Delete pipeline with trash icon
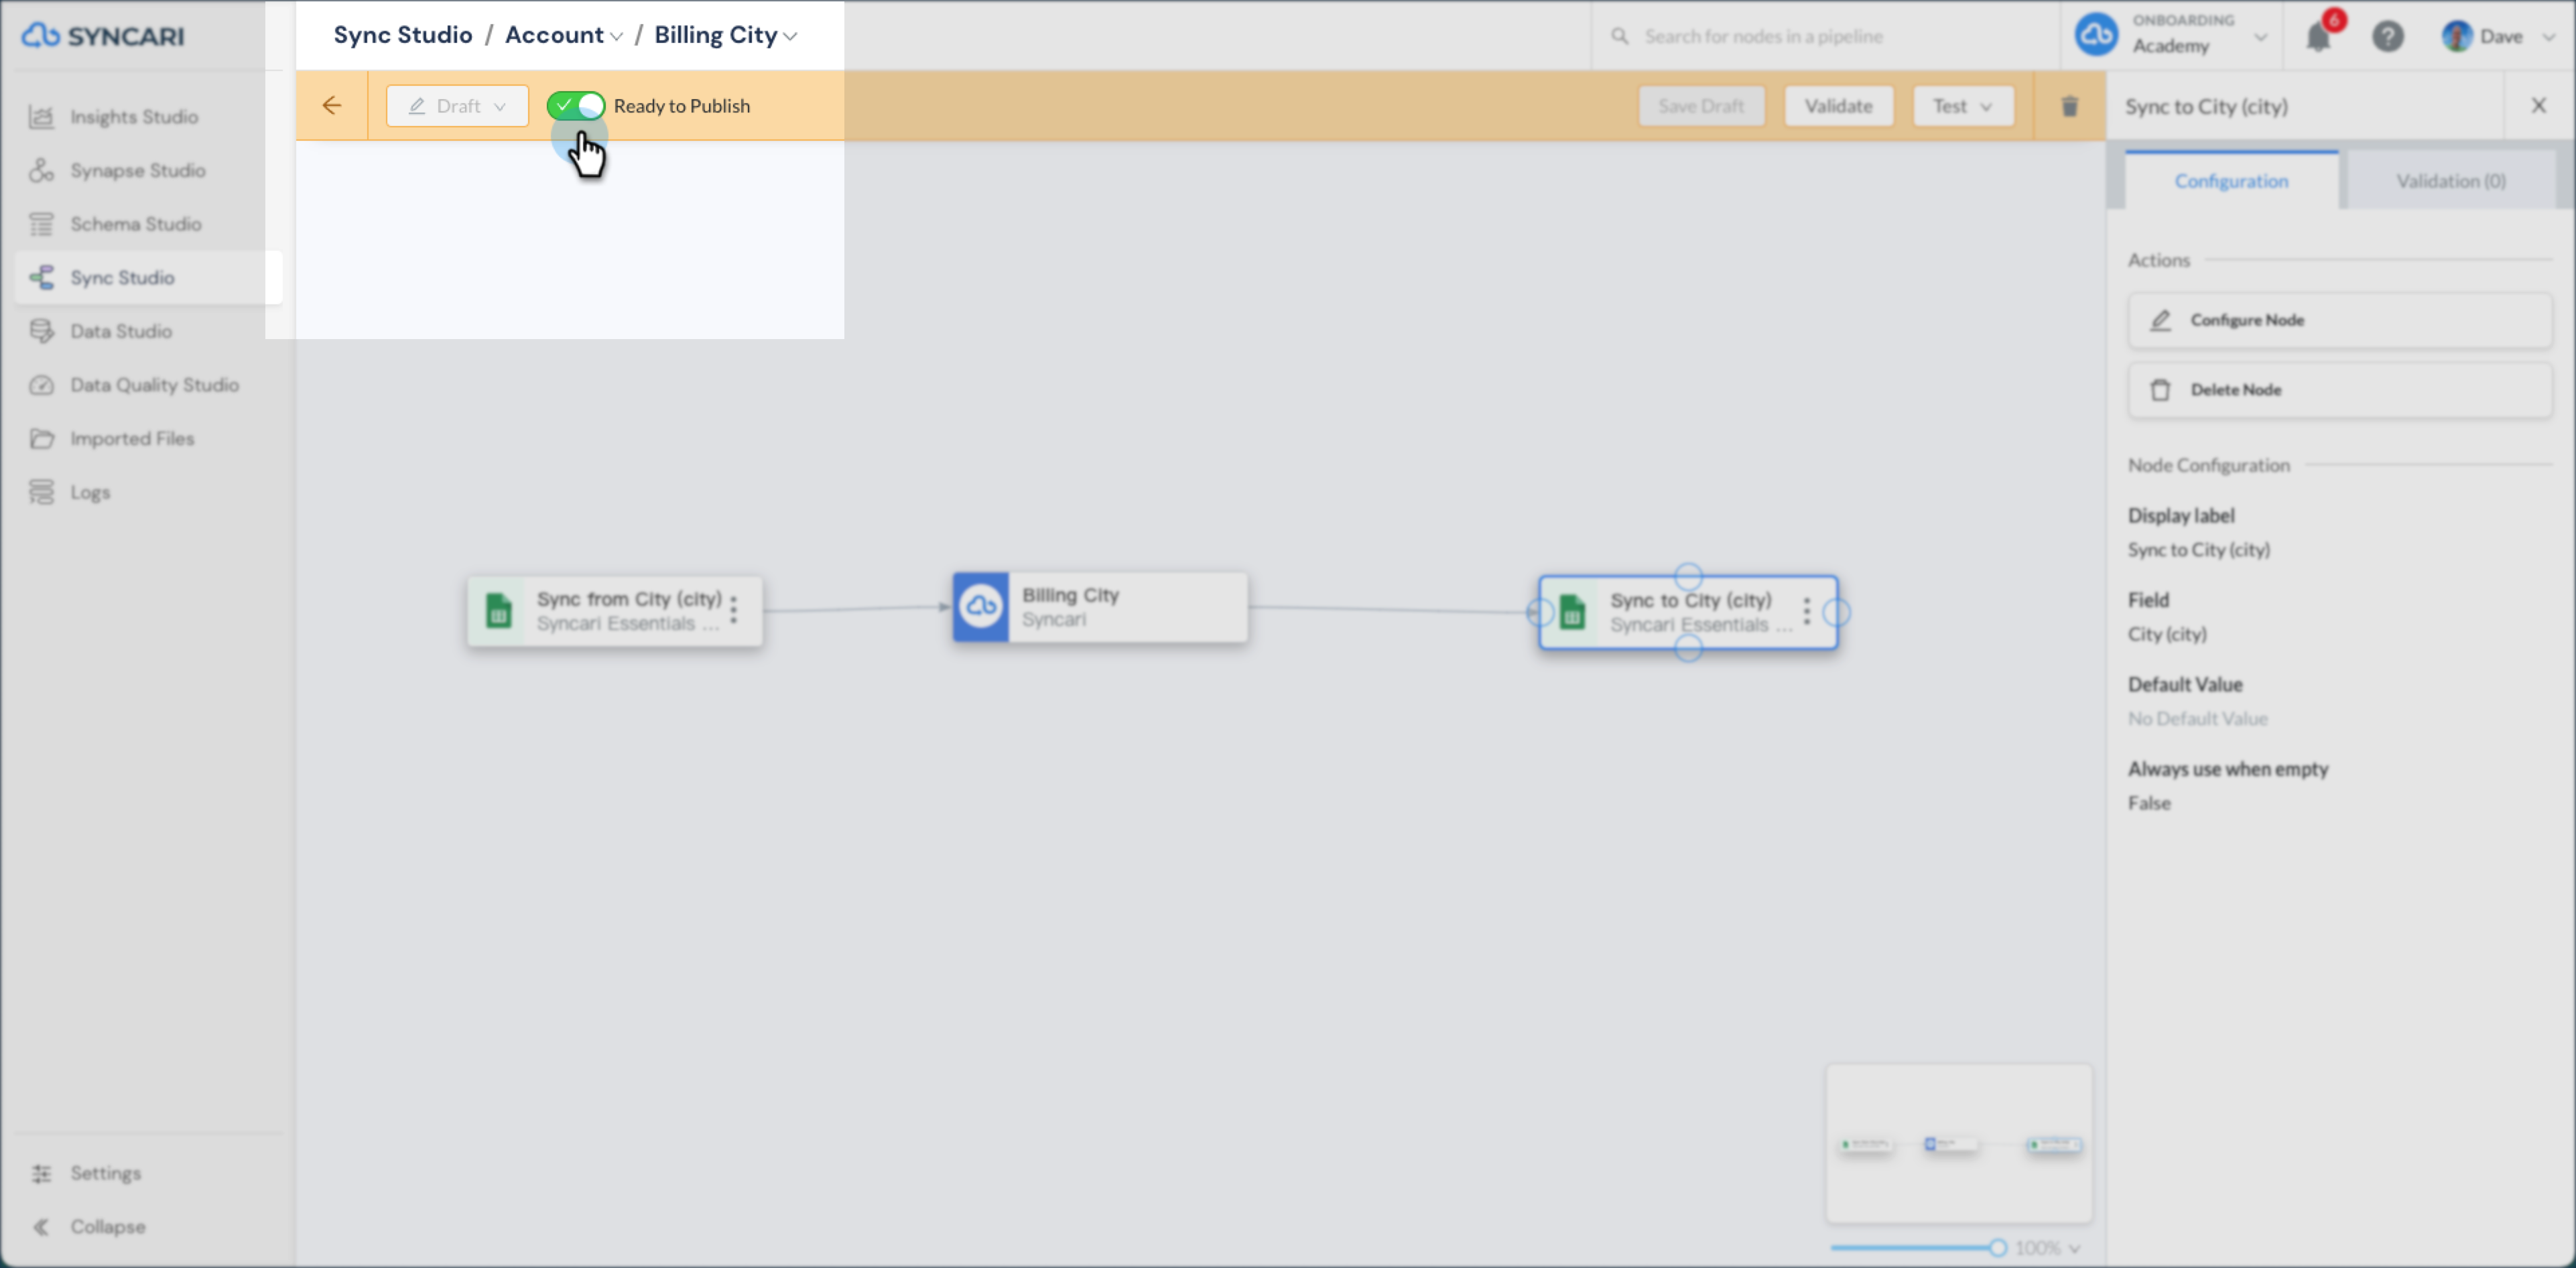The image size is (2576, 1268). 2069,106
